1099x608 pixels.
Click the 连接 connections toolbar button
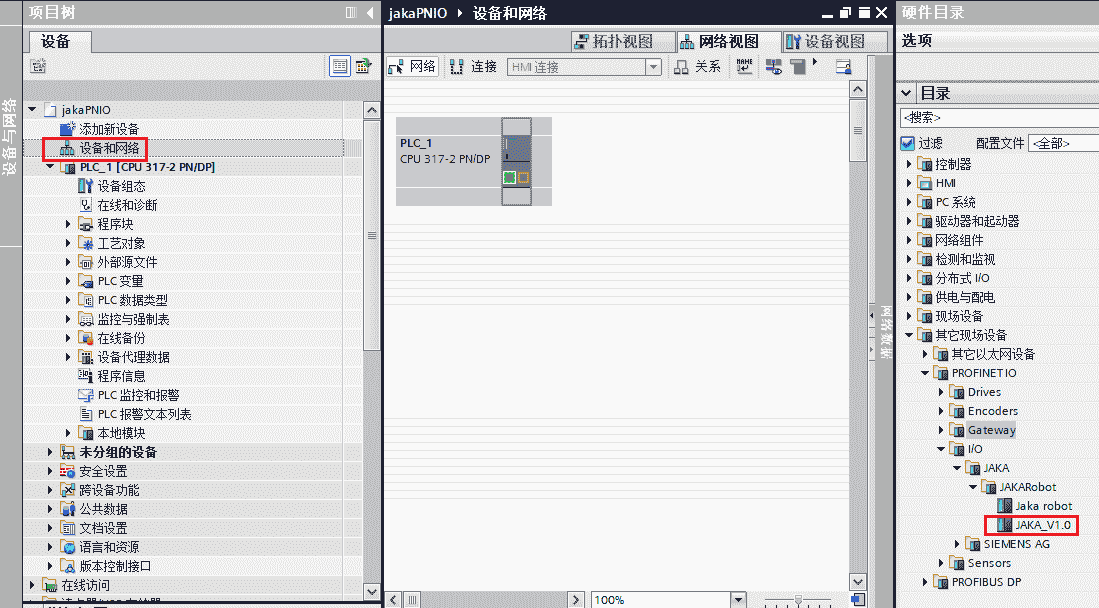click(474, 67)
